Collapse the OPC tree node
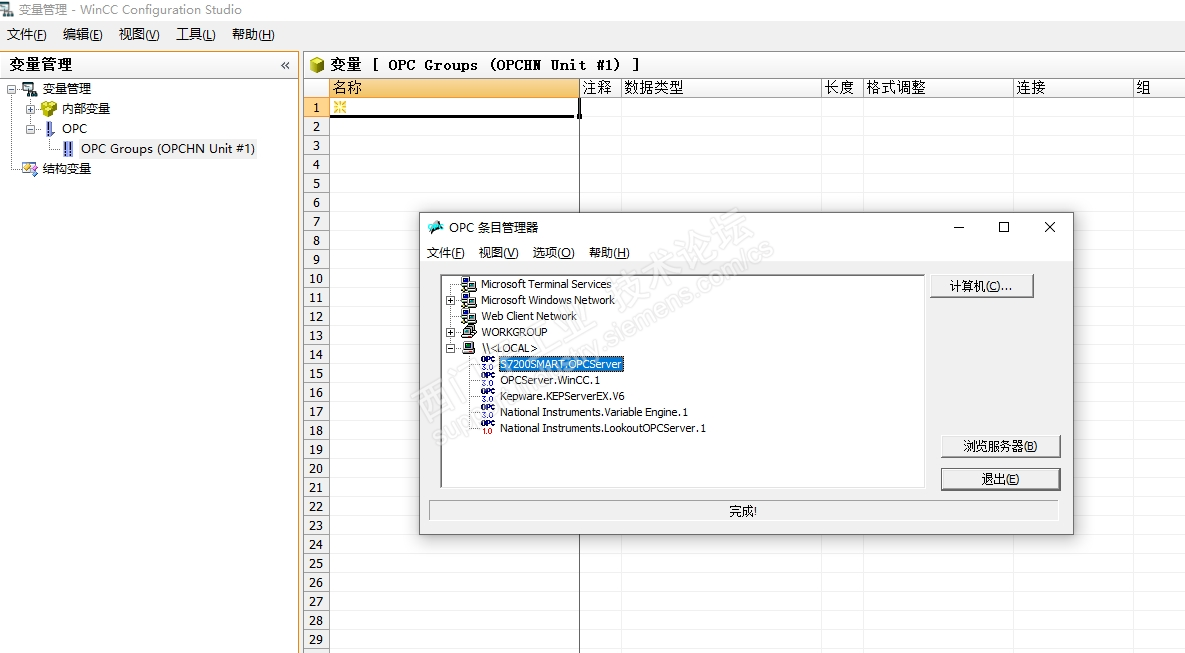This screenshot has width=1185, height=653. coord(30,129)
